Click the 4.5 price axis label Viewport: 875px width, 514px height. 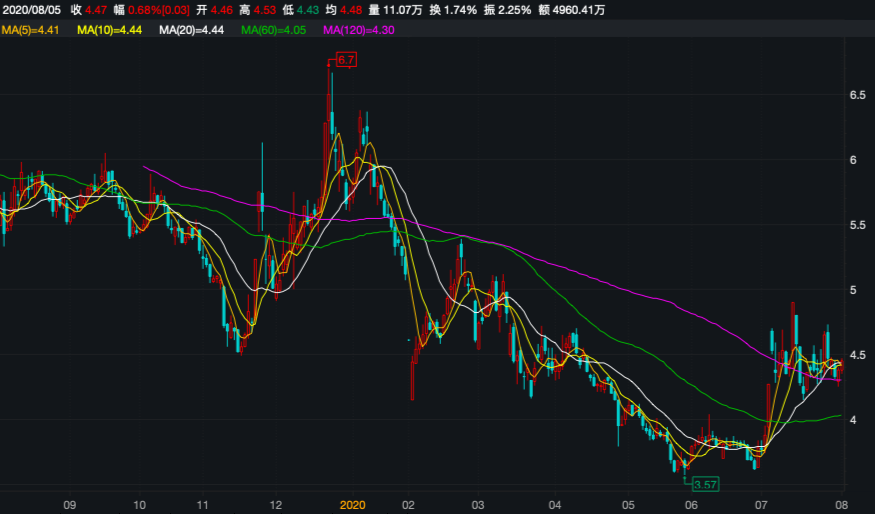(857, 355)
